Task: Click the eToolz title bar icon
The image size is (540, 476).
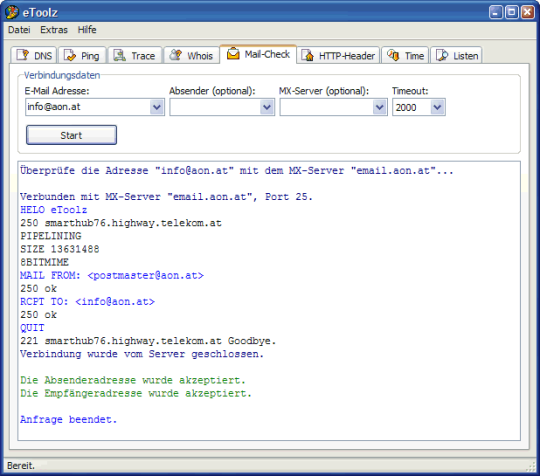Action: [12, 12]
